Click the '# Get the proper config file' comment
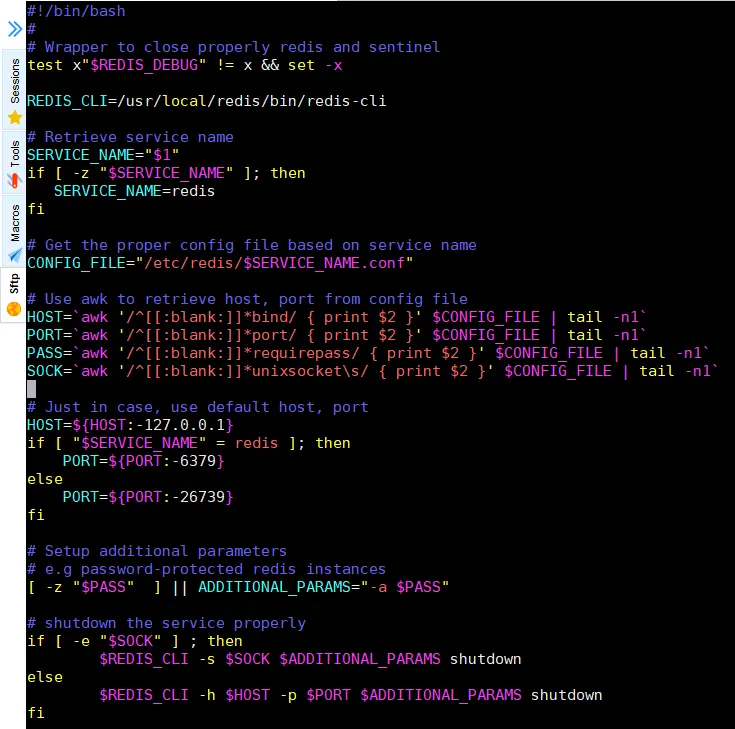 tap(252, 245)
